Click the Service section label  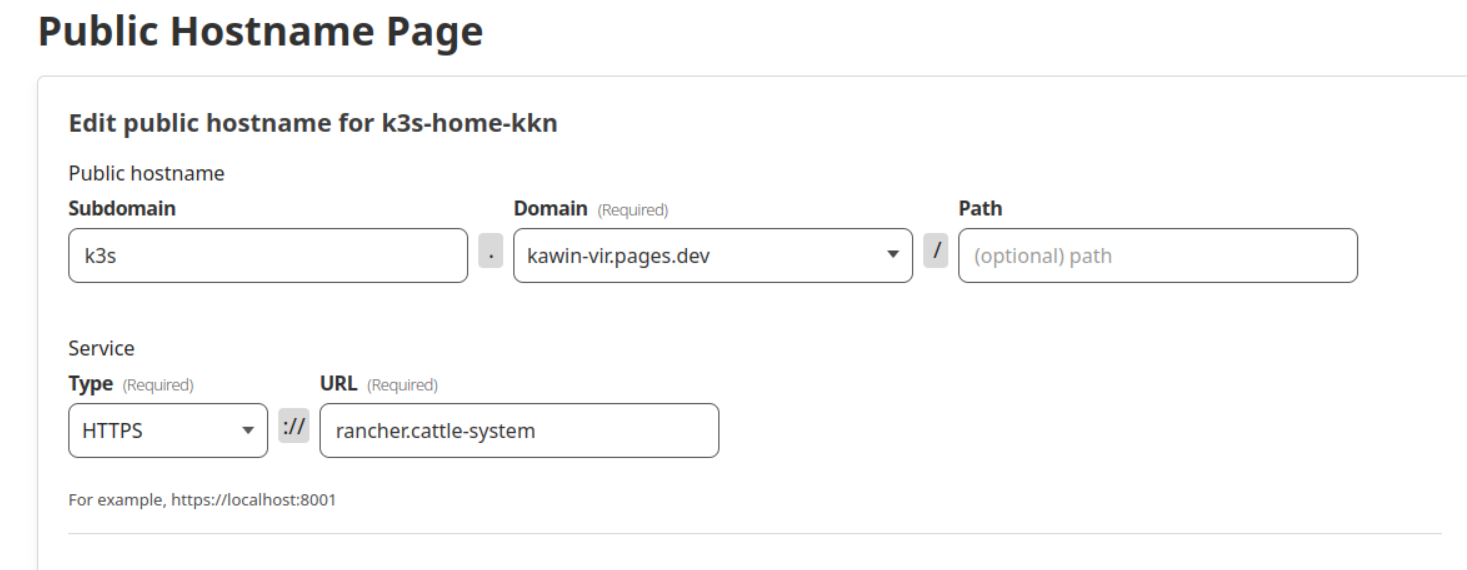point(101,349)
